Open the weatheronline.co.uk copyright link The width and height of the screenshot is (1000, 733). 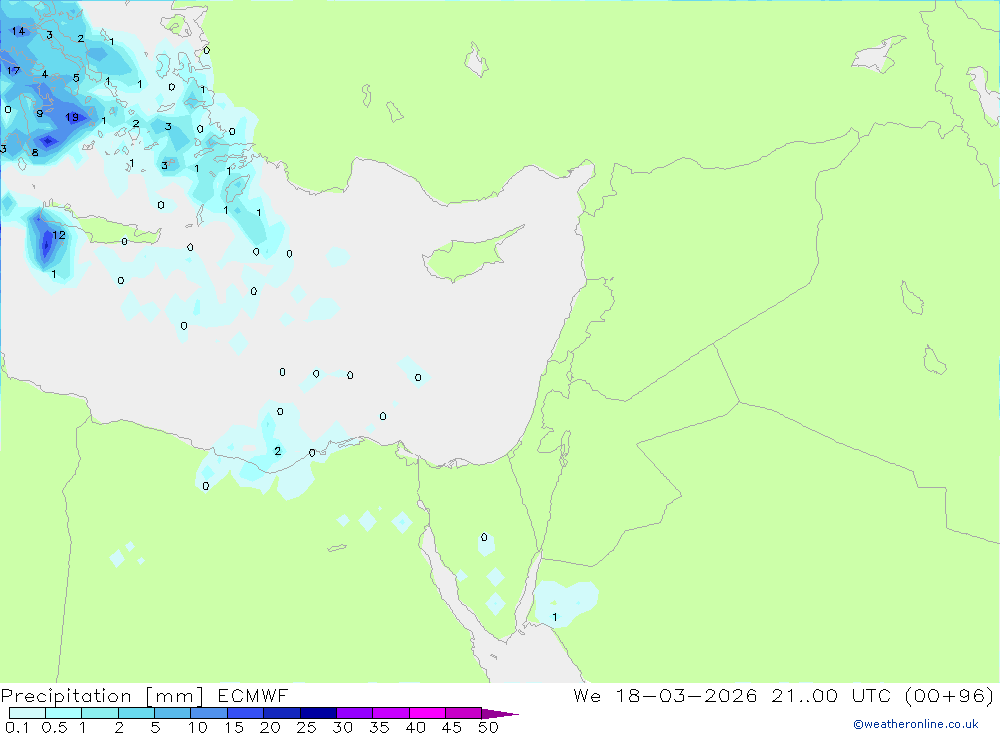click(915, 724)
